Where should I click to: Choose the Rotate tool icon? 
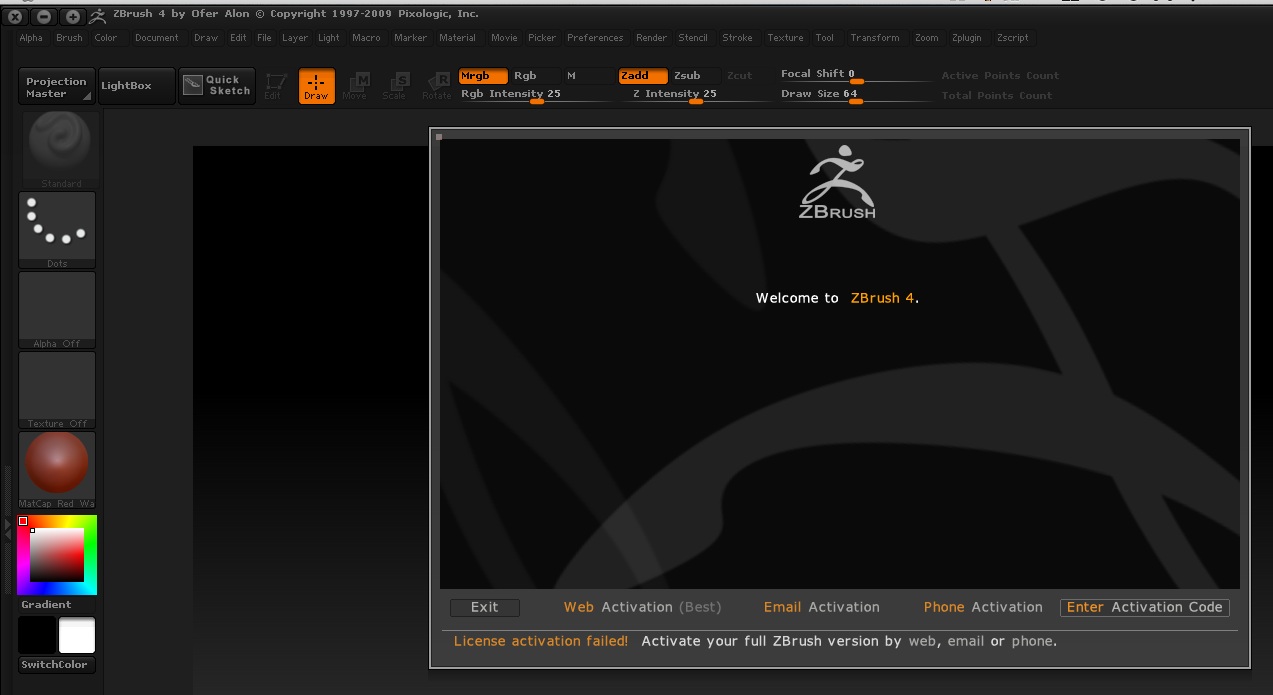point(437,86)
